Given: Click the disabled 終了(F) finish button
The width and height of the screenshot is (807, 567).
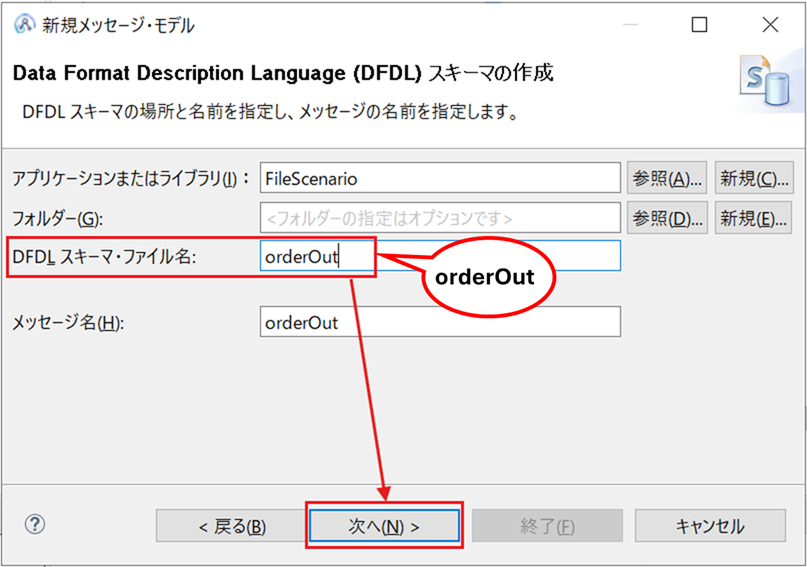Looking at the screenshot, I should coord(547,526).
